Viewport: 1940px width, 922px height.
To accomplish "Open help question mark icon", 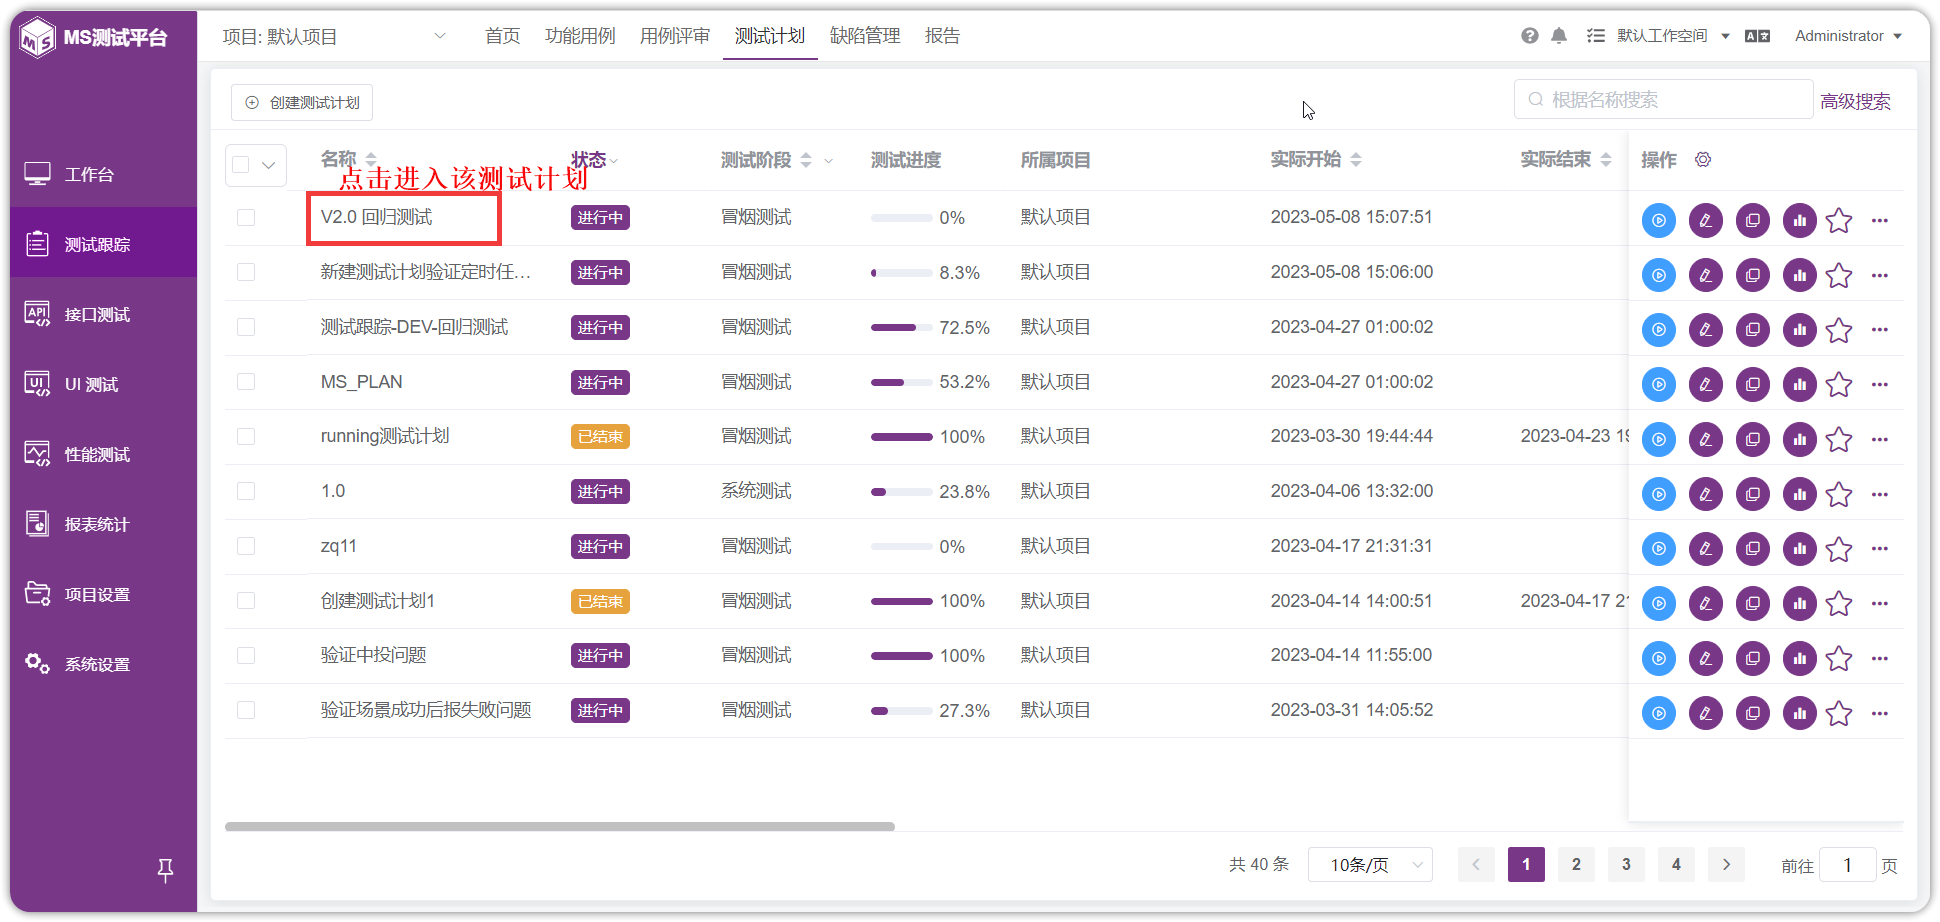I will coord(1530,36).
